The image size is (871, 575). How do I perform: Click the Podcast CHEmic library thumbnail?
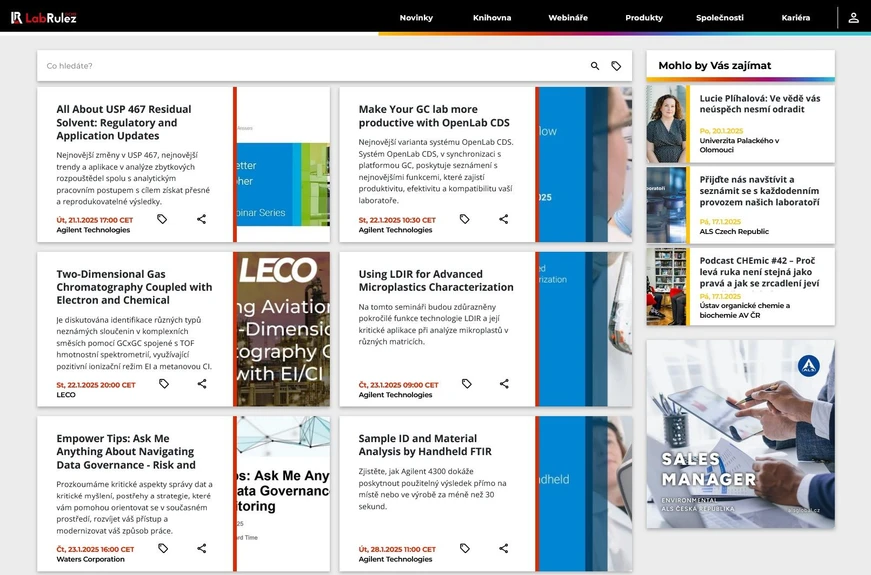tap(666, 286)
